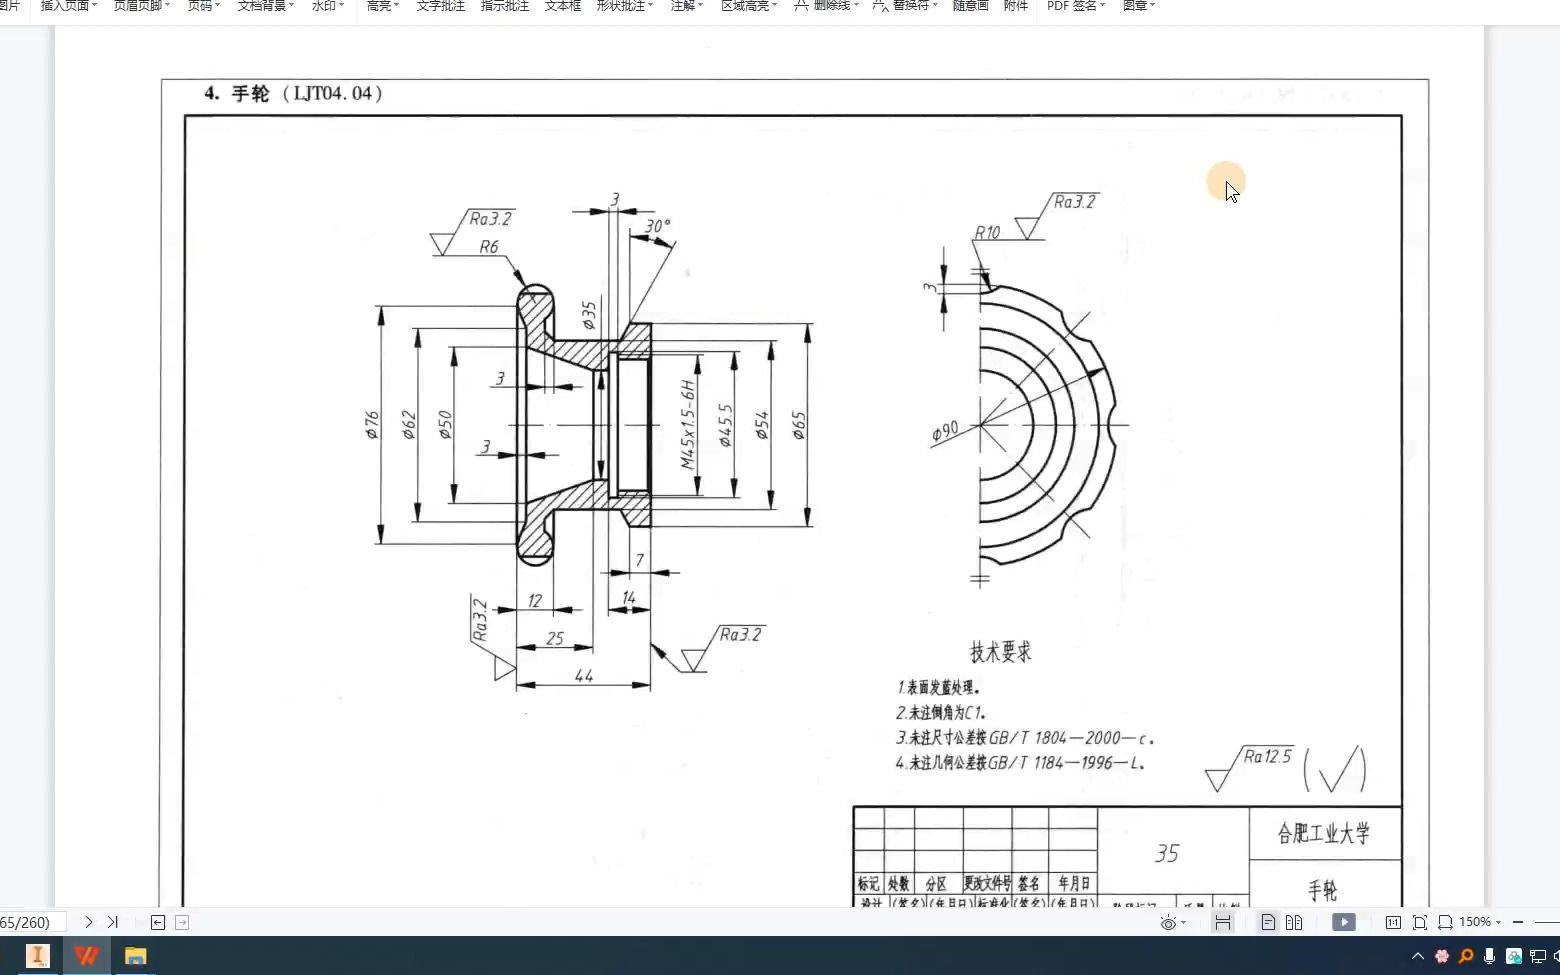
Task: Select the 删除线 strikethrough tool
Action: (x=827, y=6)
